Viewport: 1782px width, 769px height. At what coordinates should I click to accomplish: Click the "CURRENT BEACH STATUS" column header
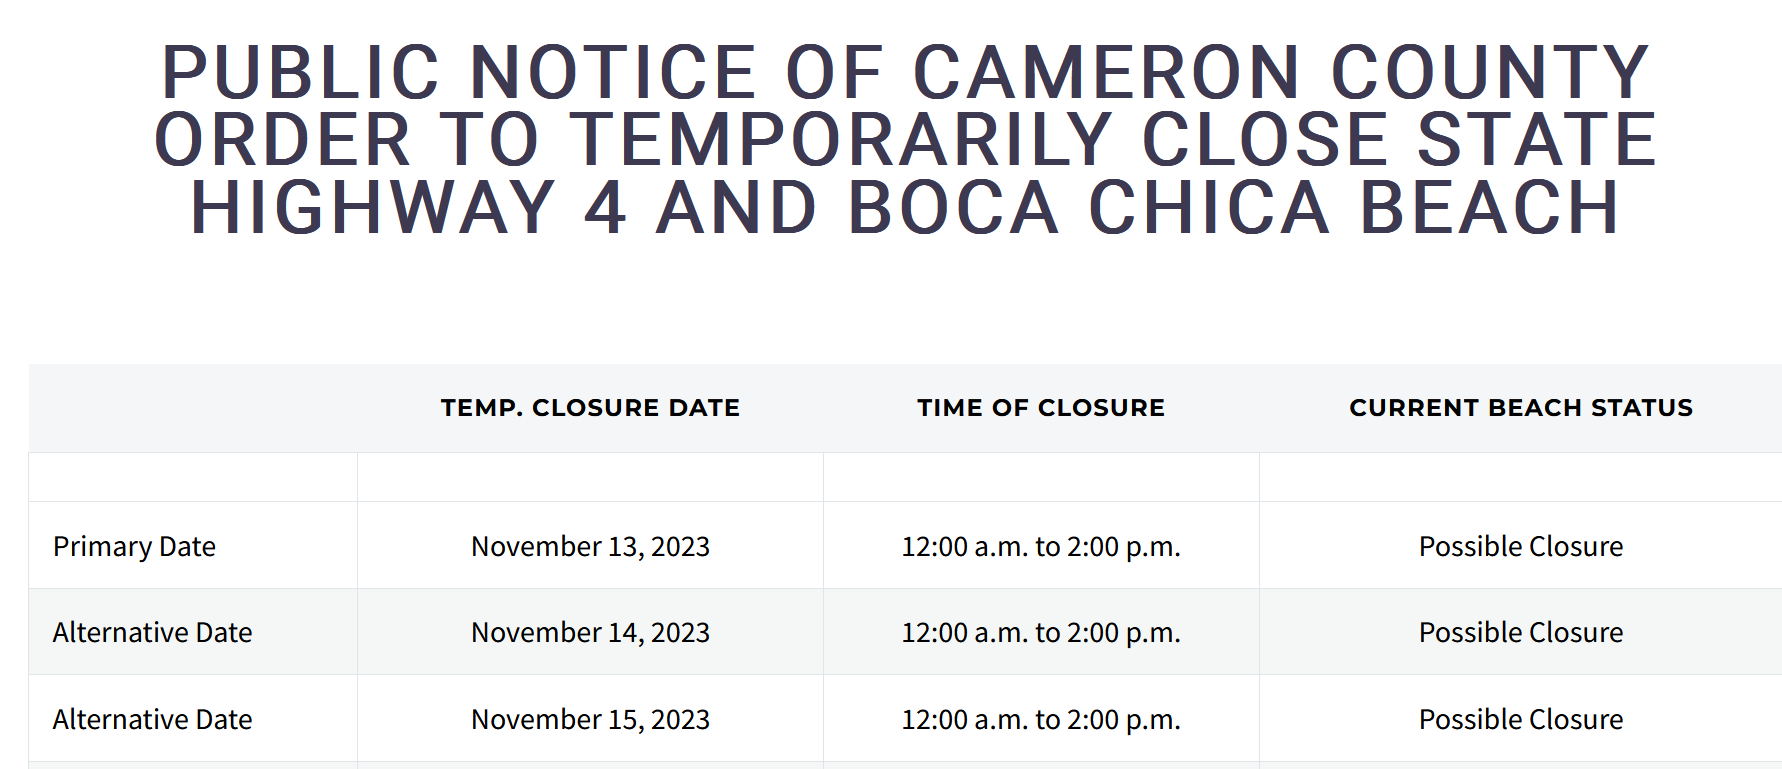pyautogui.click(x=1520, y=408)
